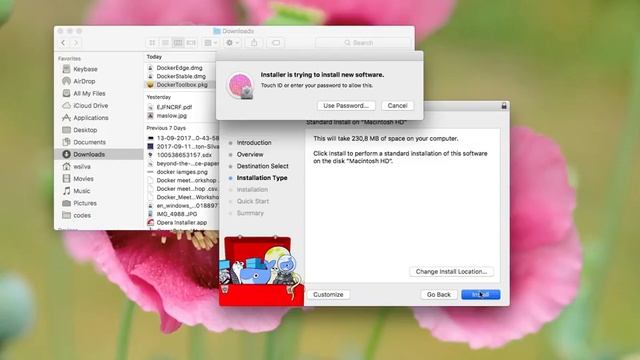
Task: Click Overview installer step
Action: (250, 154)
